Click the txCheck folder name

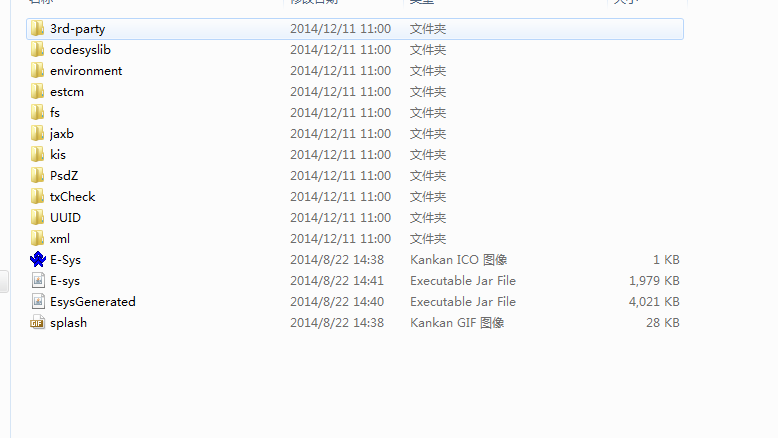click(x=72, y=197)
